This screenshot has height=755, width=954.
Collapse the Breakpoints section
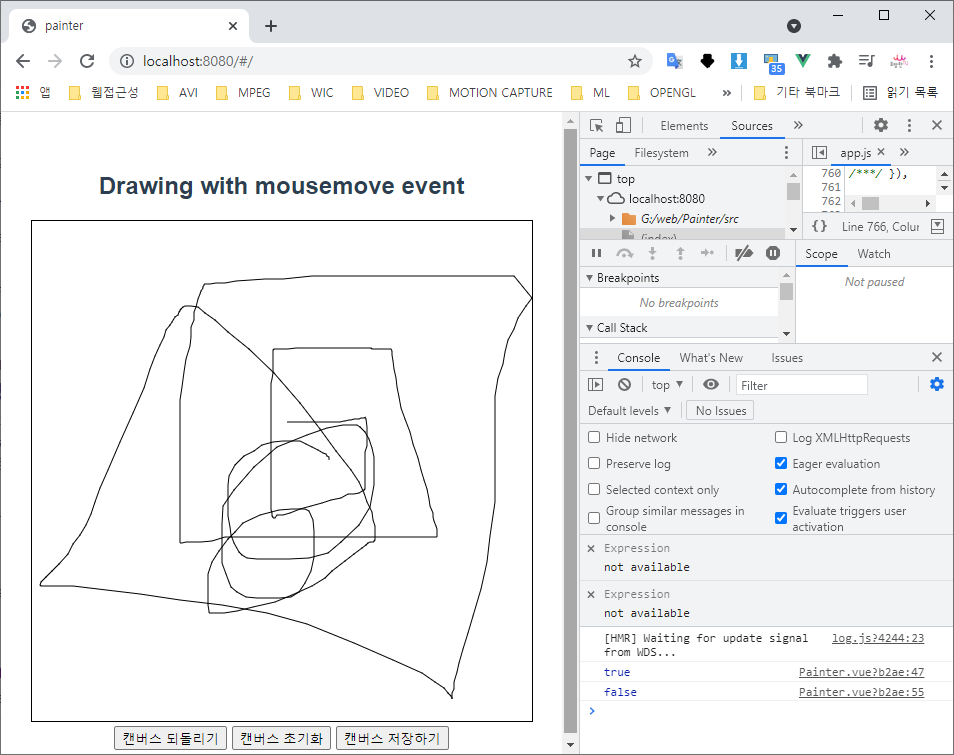[589, 278]
